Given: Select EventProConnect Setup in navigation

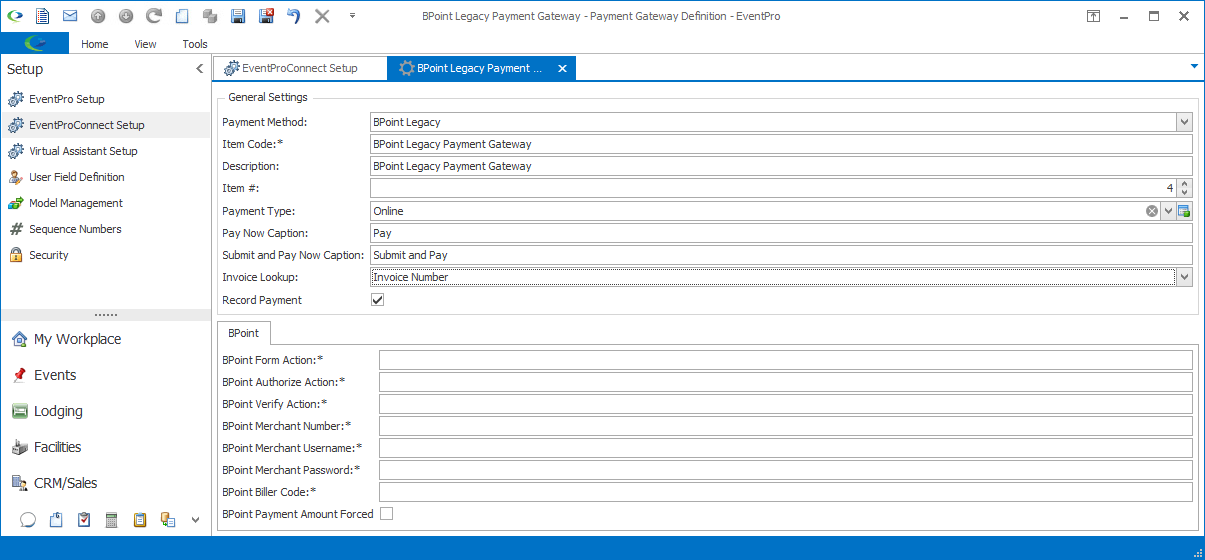Looking at the screenshot, I should 105,125.
